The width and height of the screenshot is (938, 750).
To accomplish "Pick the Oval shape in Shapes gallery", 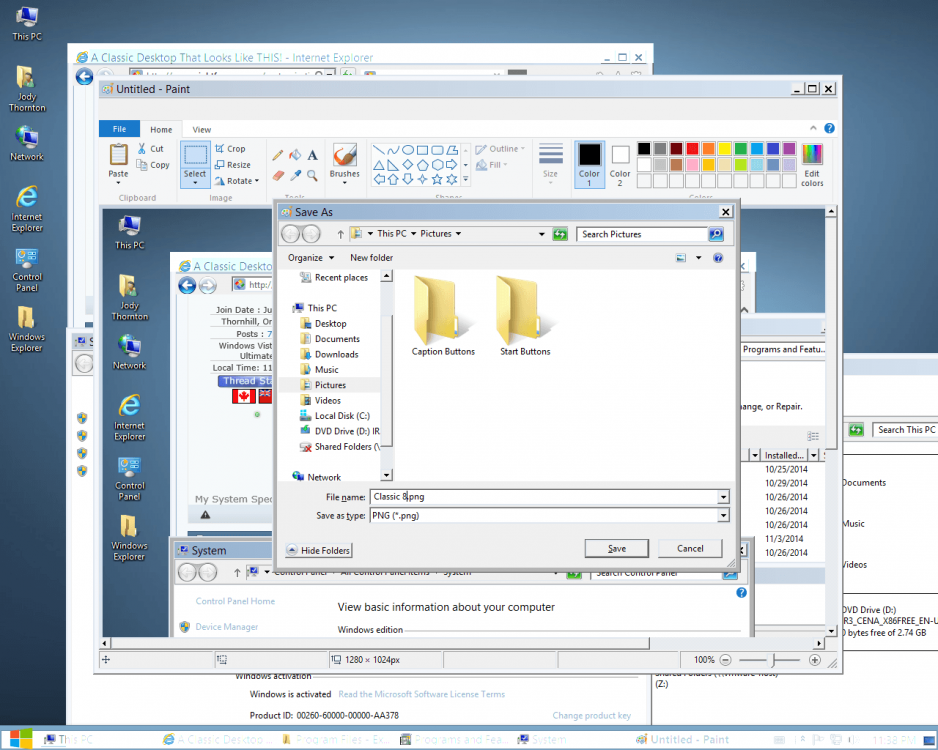I will tap(408, 150).
